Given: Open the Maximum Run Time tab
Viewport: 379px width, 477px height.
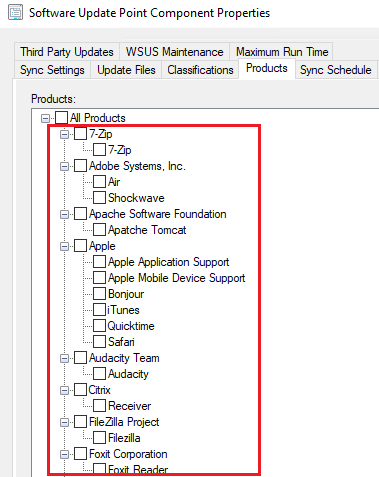Looking at the screenshot, I should [x=282, y=52].
